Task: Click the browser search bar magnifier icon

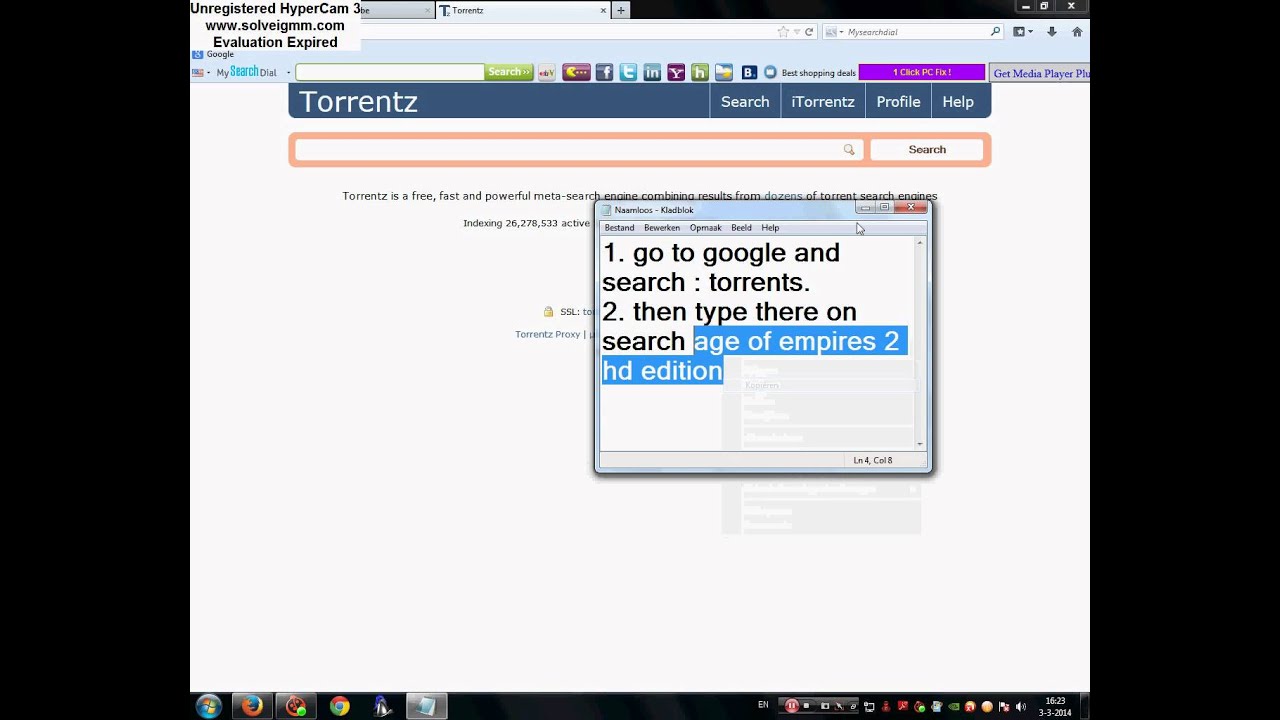Action: tap(995, 31)
